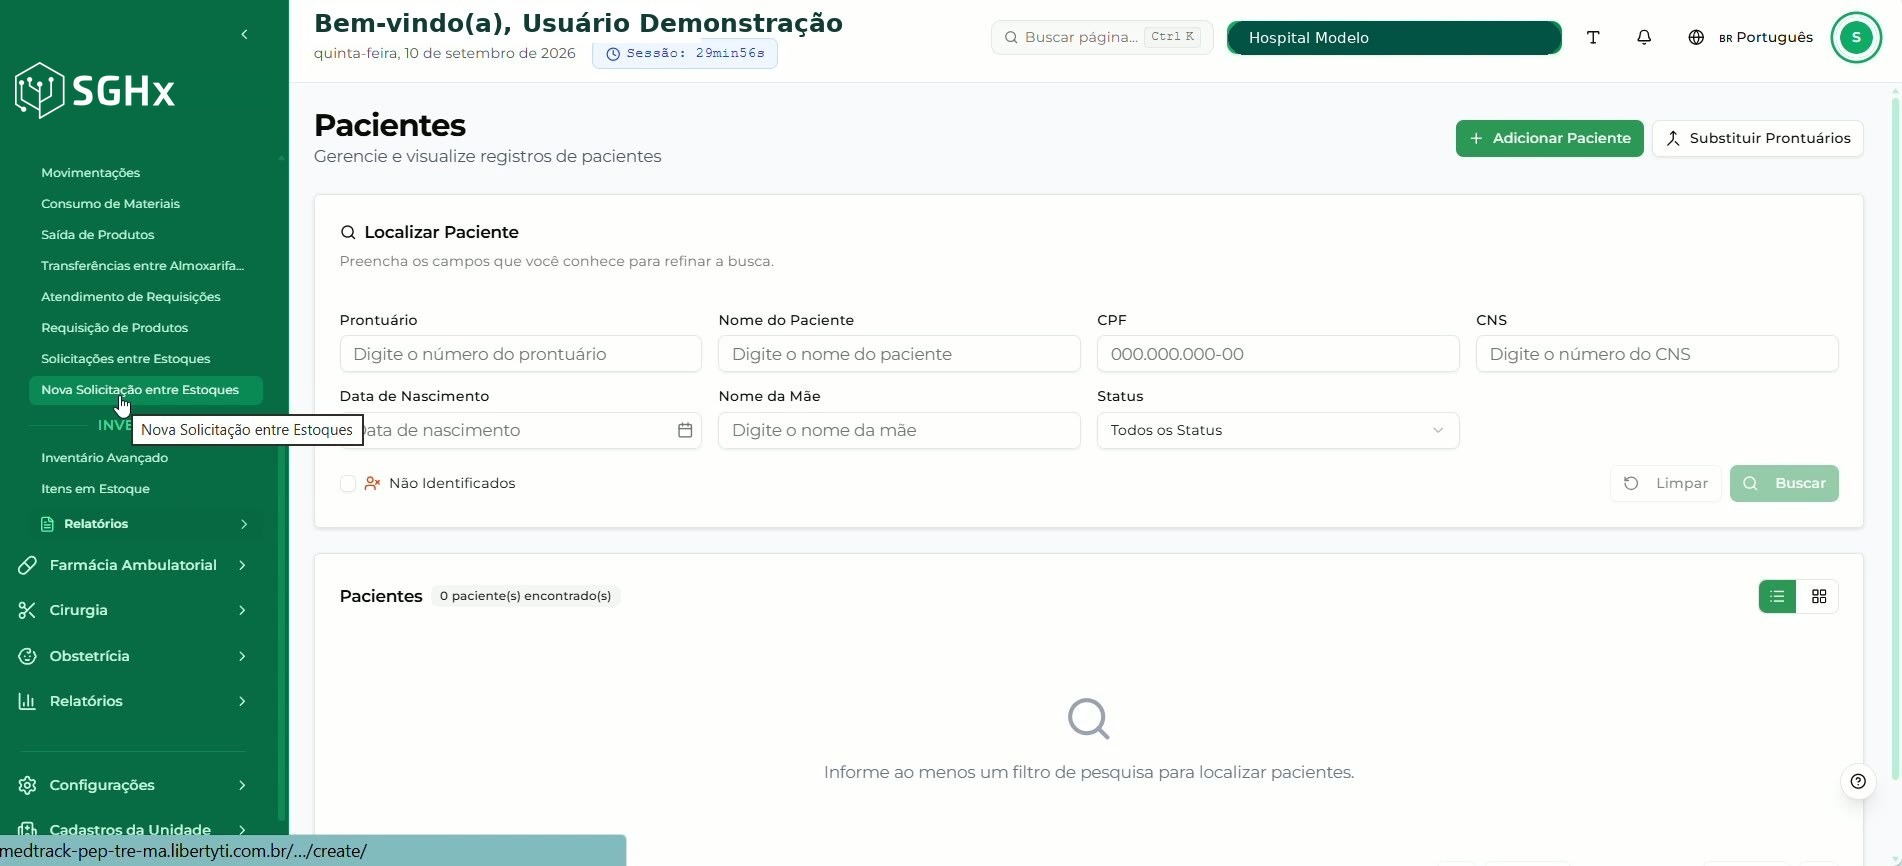Open the Hospital Modelo unit selector

[1394, 38]
